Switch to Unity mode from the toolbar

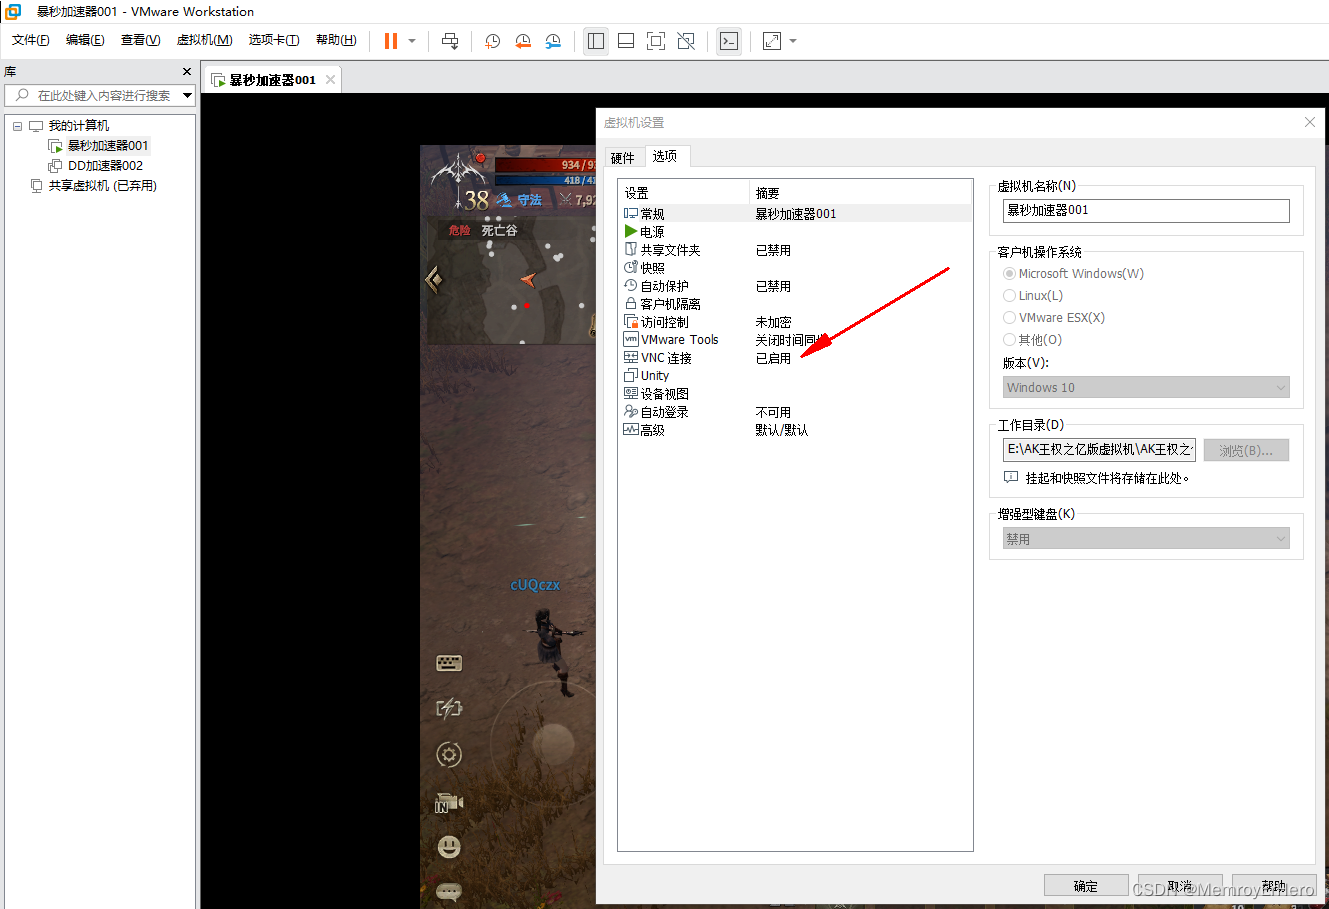[x=686, y=41]
